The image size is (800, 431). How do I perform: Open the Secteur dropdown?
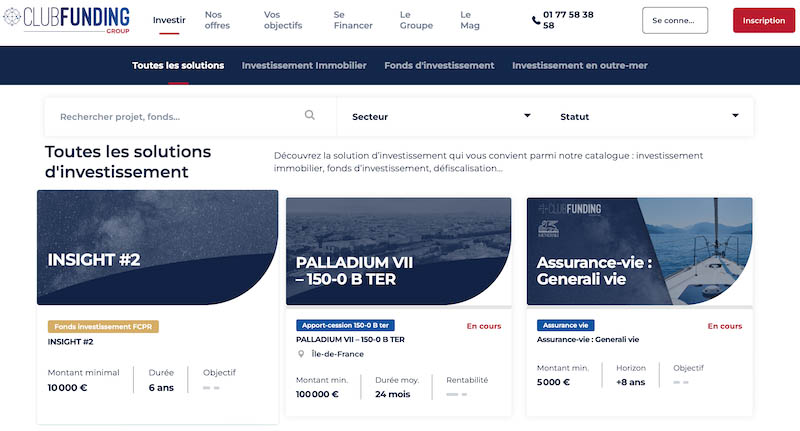tap(441, 117)
